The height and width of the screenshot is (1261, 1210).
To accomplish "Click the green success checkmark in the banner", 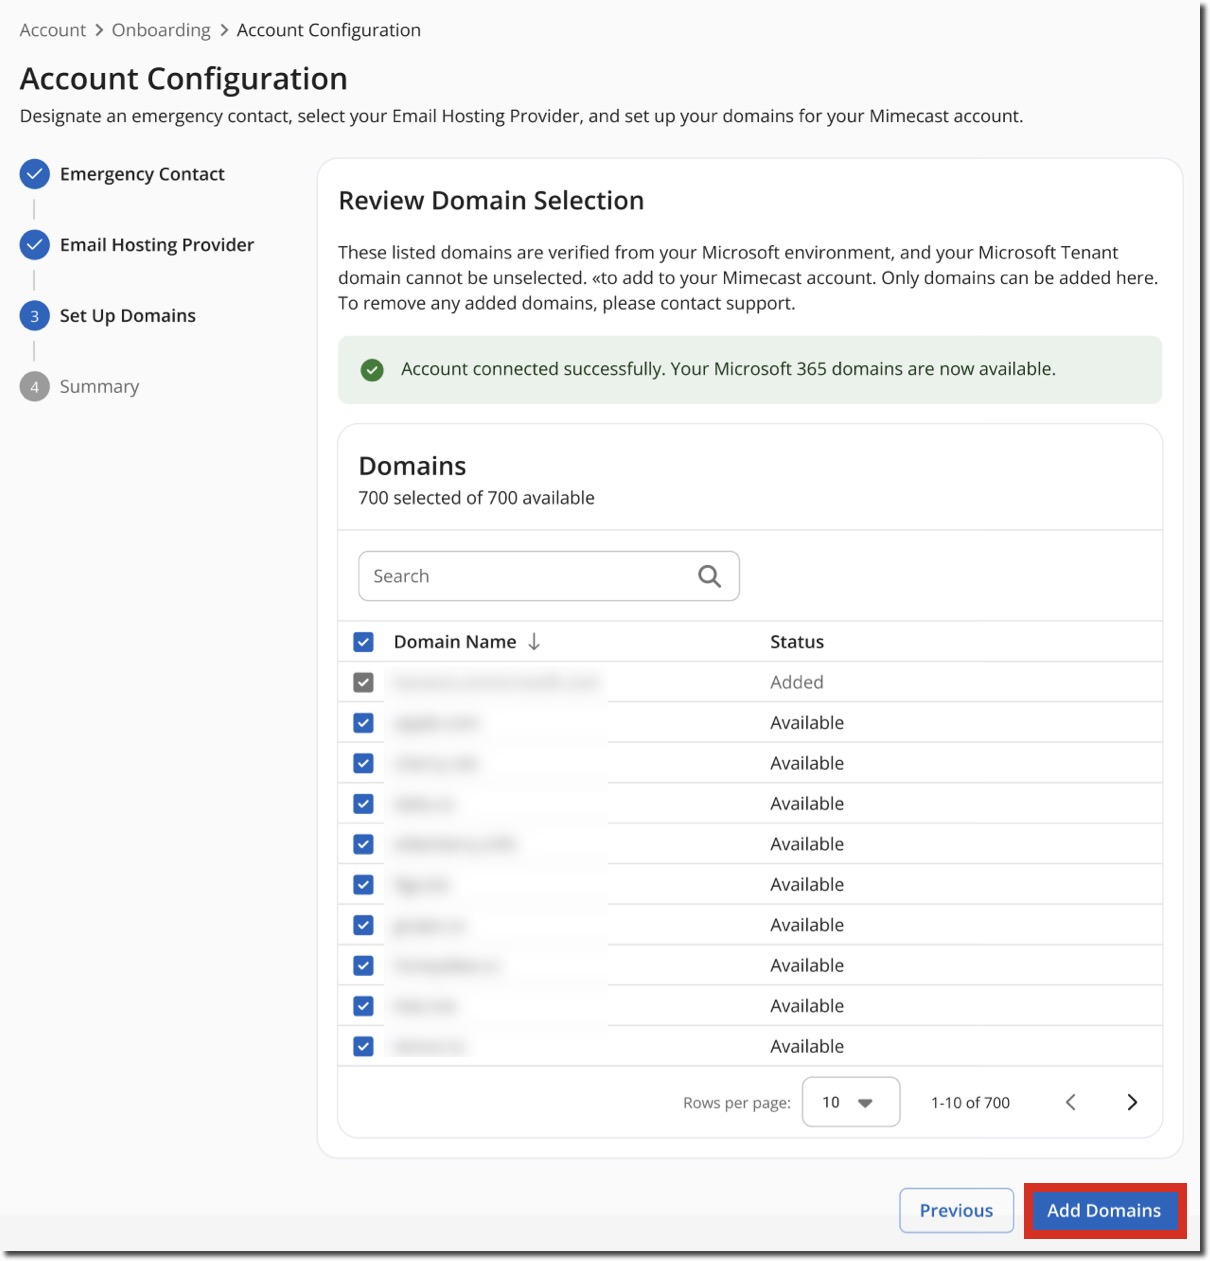I will click(x=372, y=369).
